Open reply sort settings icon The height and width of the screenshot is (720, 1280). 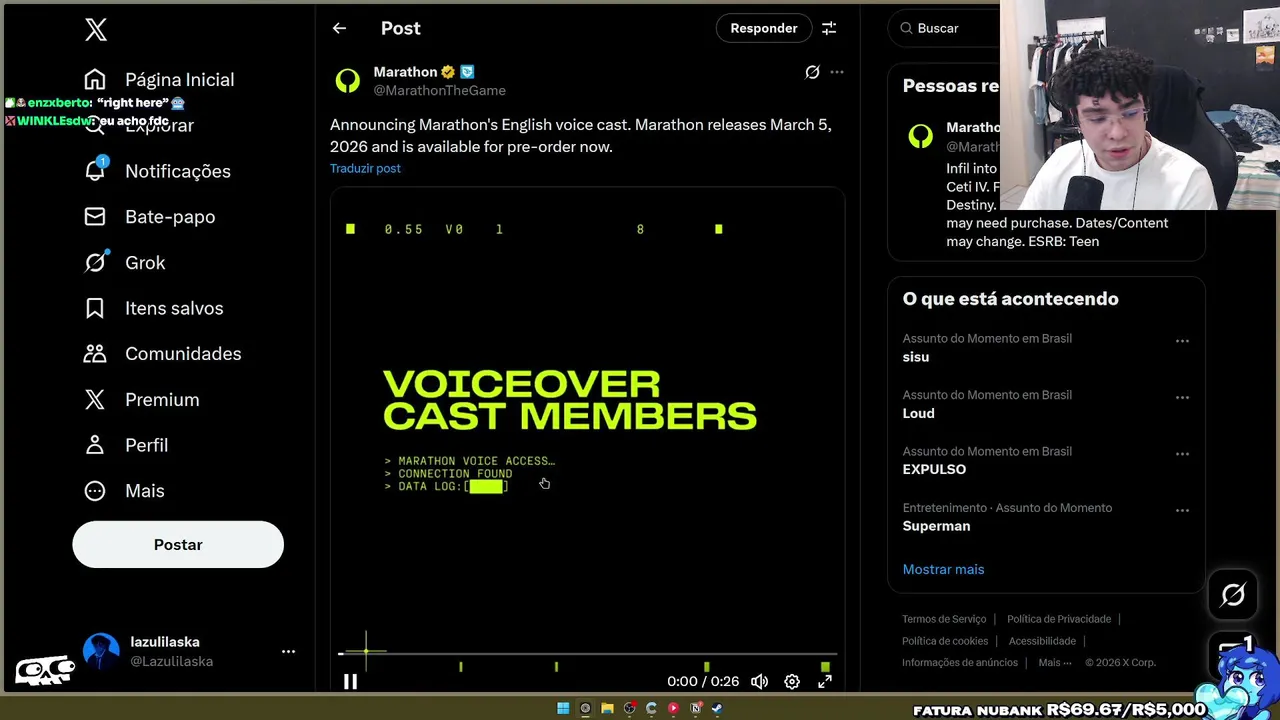pos(829,29)
